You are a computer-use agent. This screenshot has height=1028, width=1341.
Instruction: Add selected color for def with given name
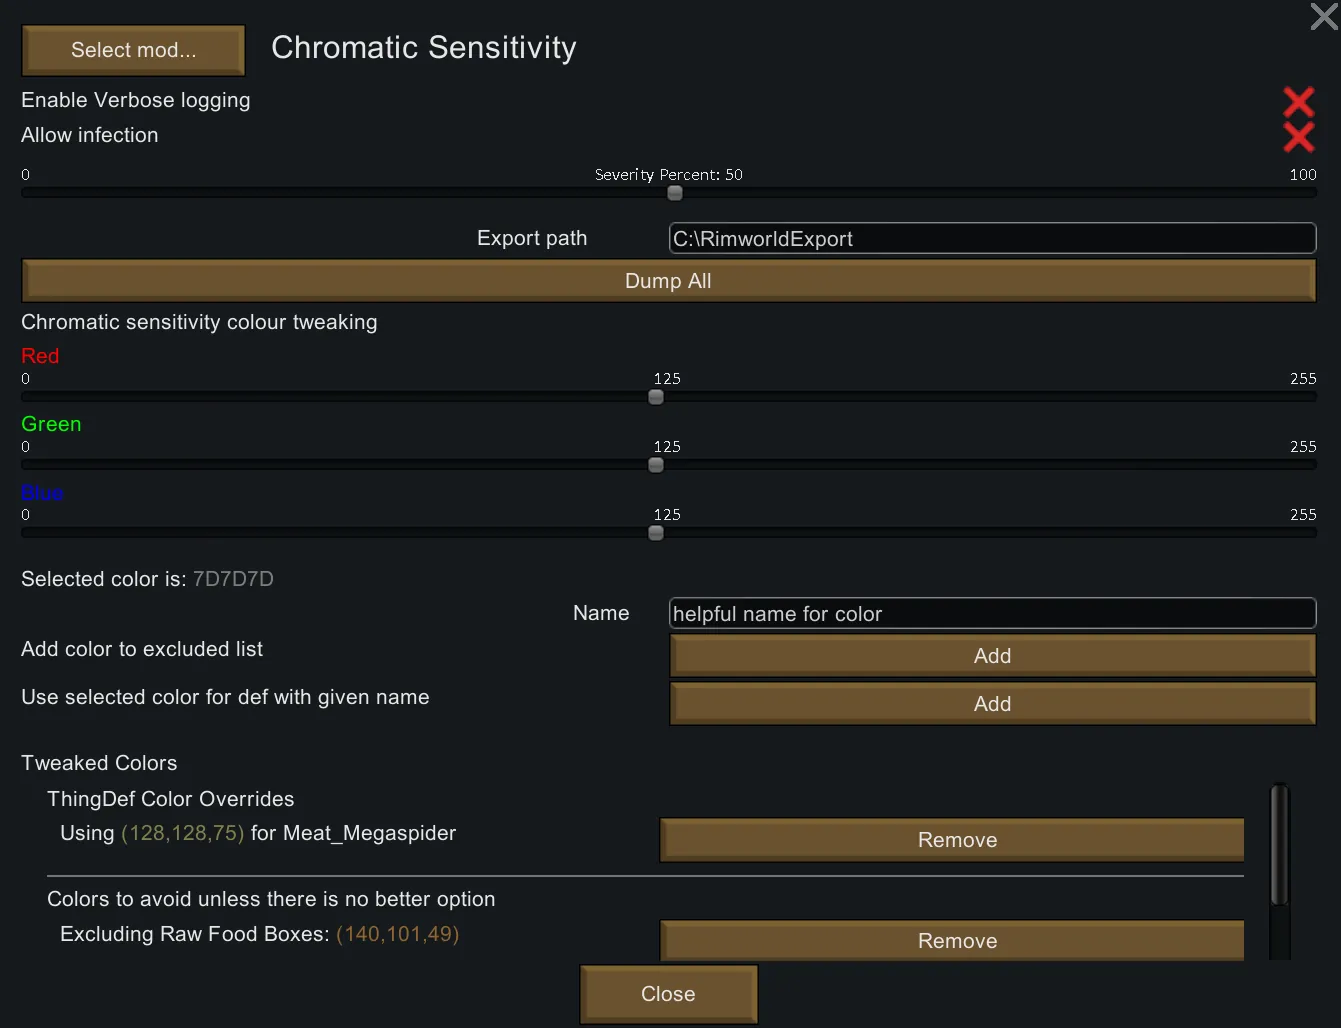pyautogui.click(x=991, y=704)
